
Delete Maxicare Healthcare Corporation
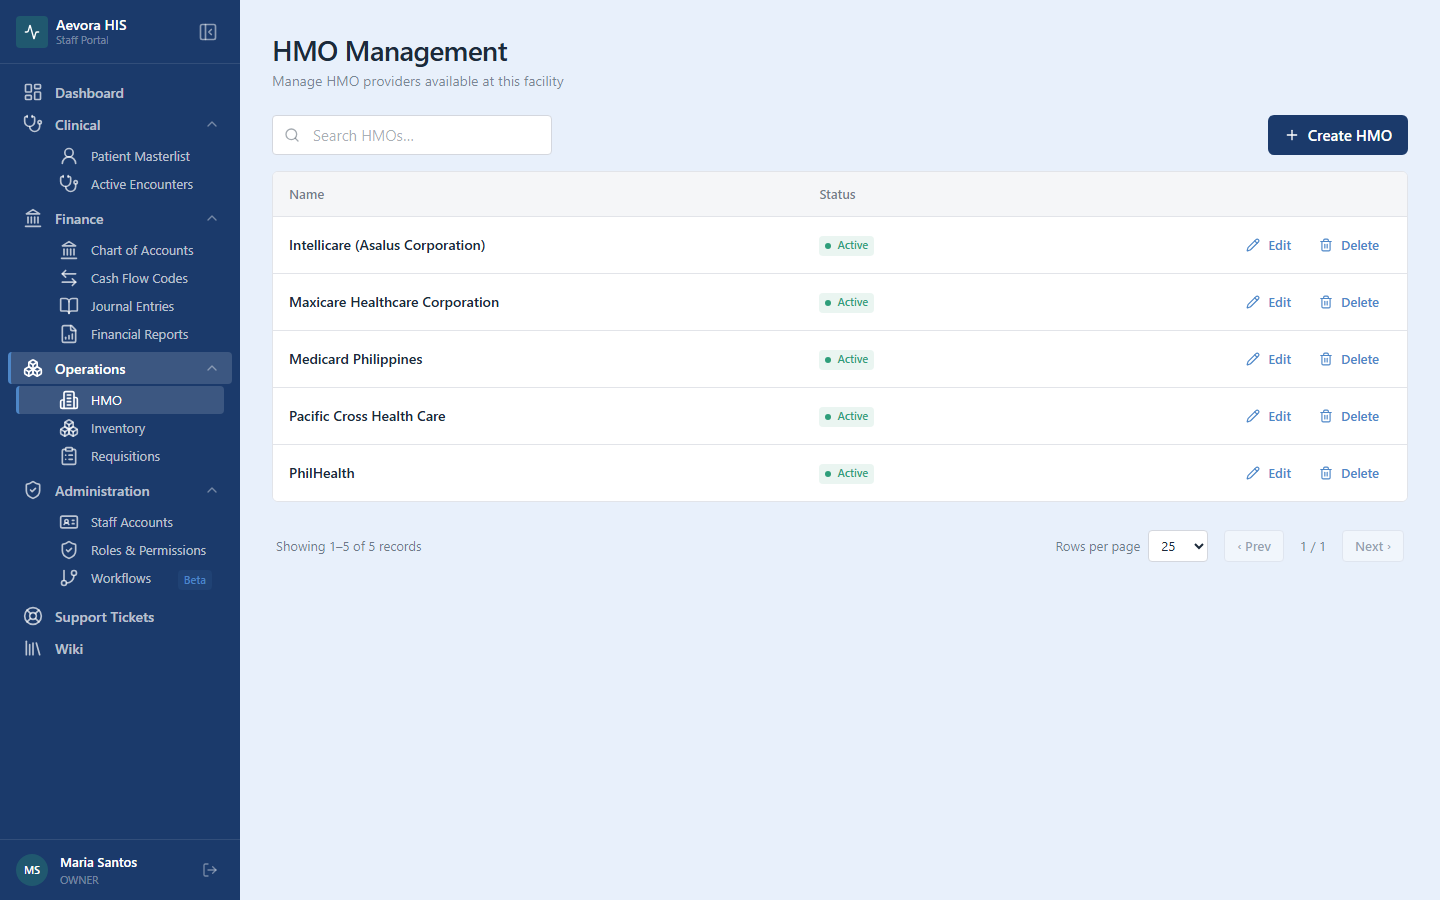tap(1349, 302)
